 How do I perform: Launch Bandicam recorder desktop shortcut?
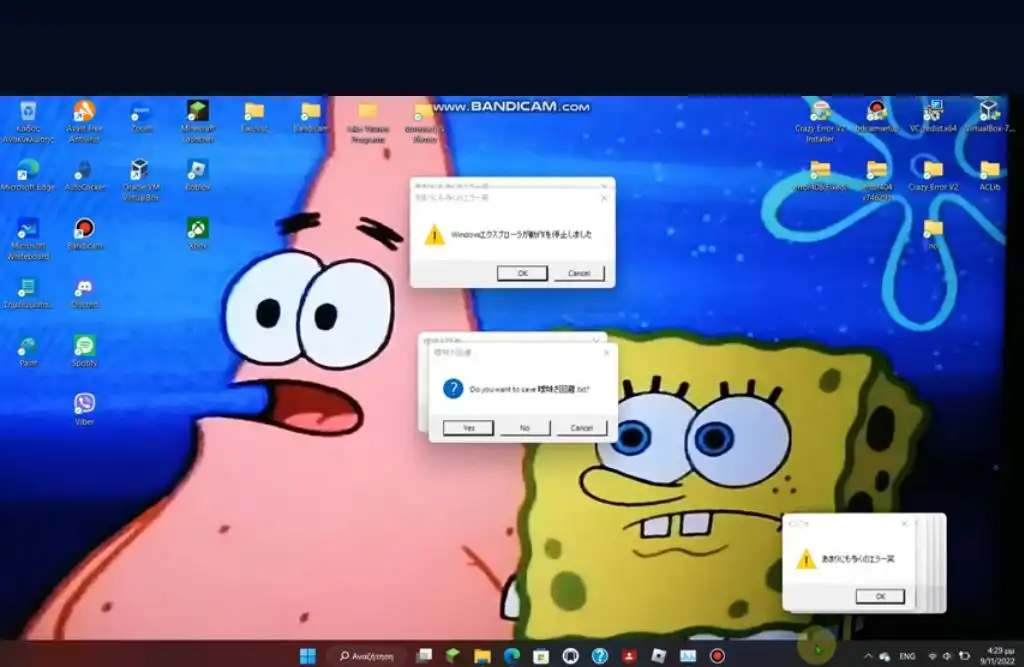click(x=84, y=234)
